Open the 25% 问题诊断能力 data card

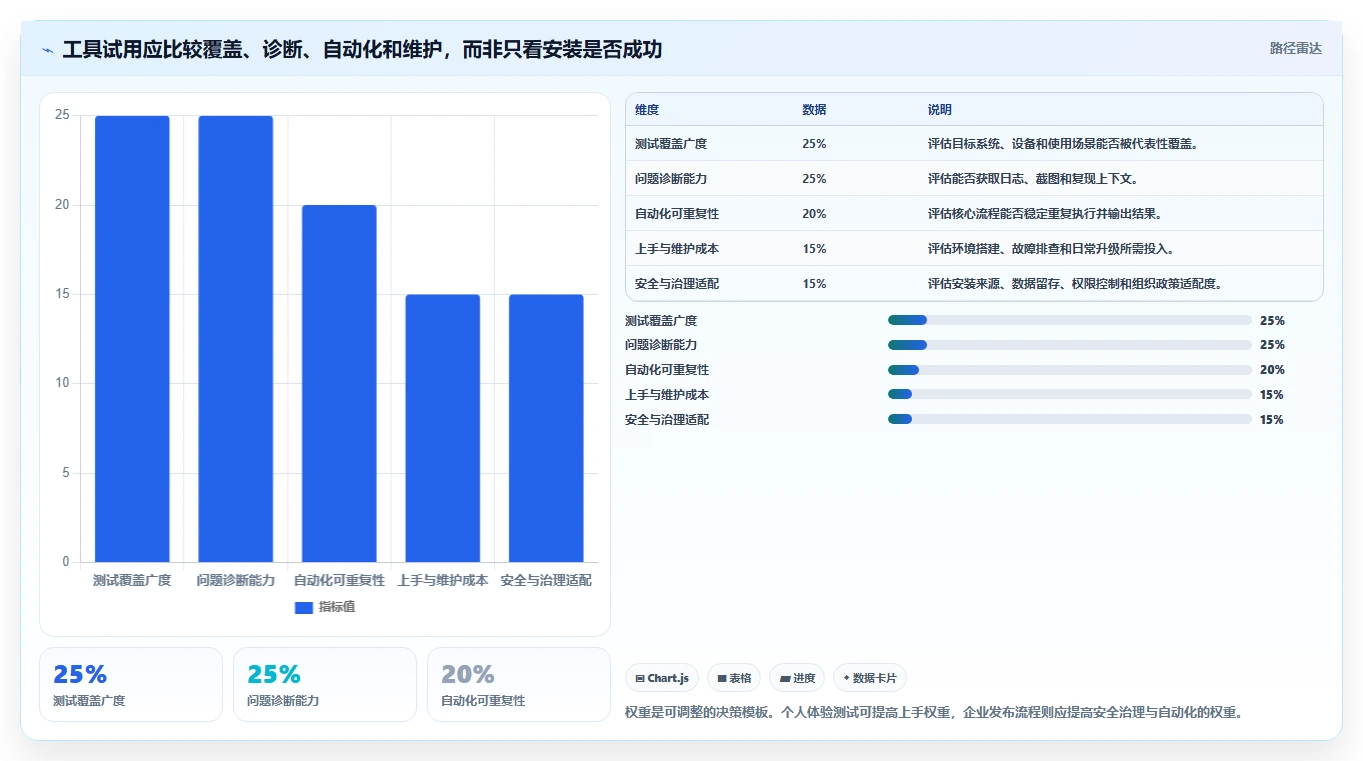click(325, 684)
